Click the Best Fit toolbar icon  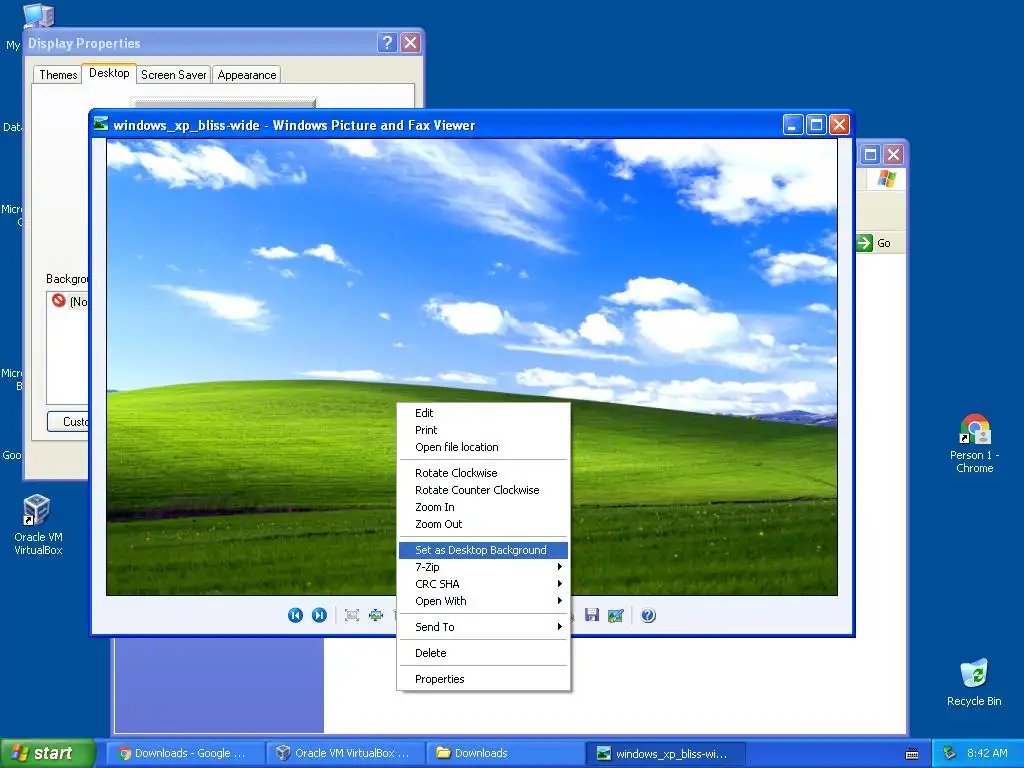coord(352,615)
